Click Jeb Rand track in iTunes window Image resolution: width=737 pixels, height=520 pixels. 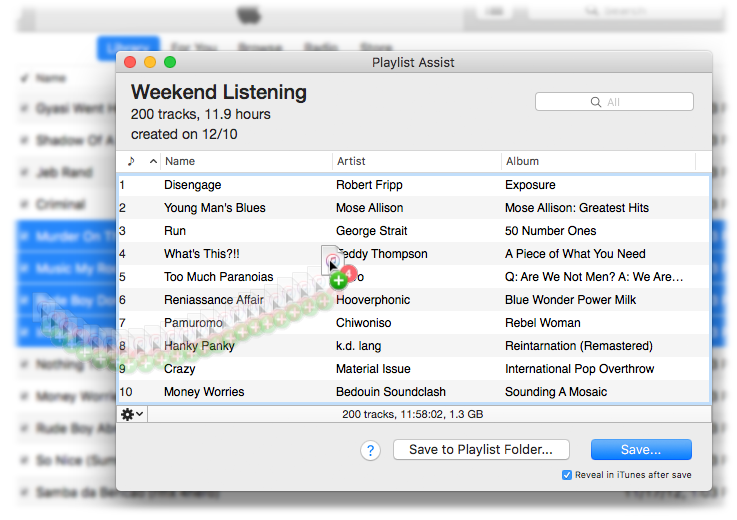click(x=64, y=173)
